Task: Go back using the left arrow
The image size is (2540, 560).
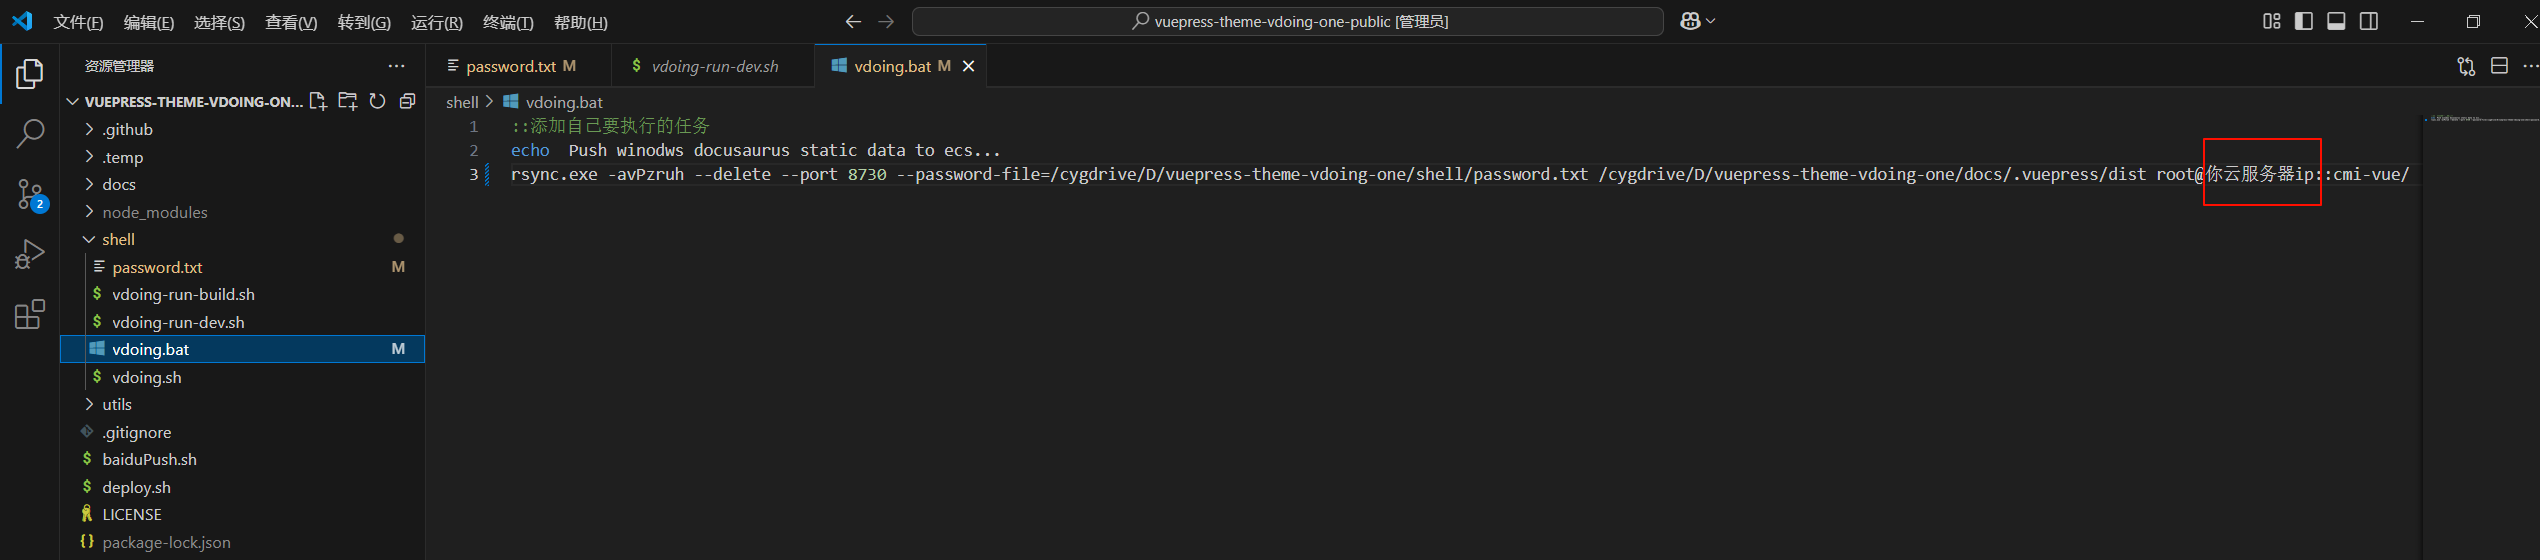Action: [853, 21]
